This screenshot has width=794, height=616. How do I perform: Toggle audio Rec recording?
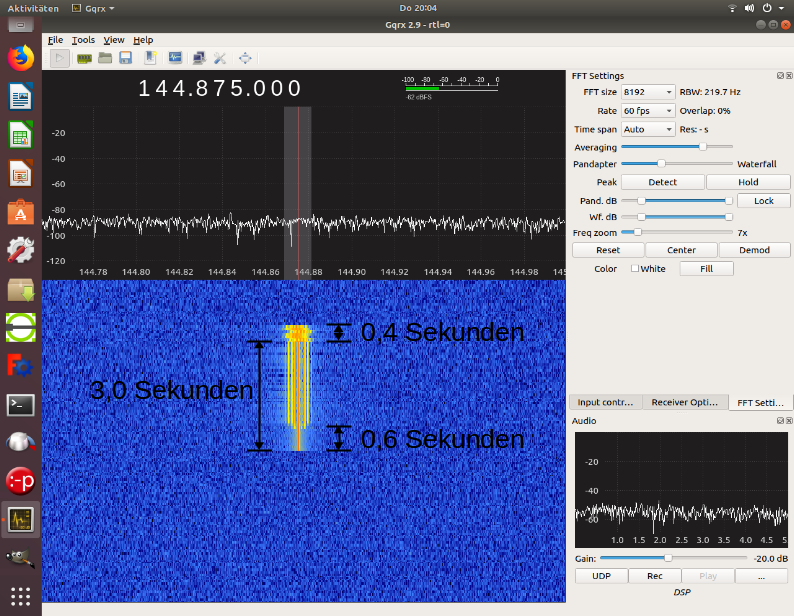[655, 576]
